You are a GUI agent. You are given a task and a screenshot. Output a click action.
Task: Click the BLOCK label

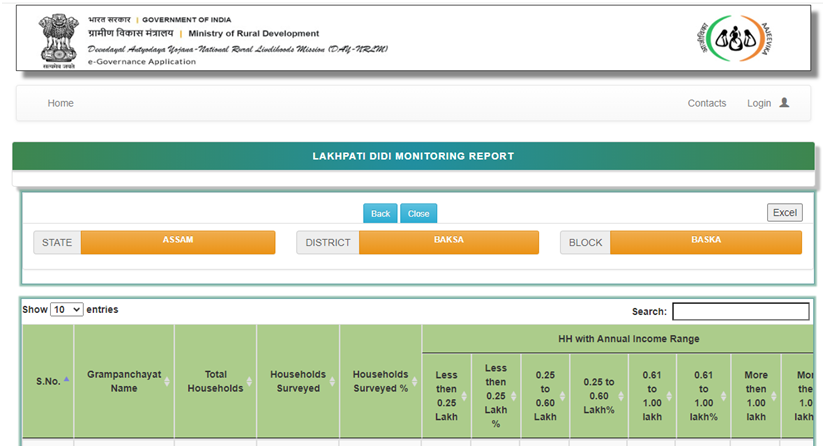click(x=585, y=242)
